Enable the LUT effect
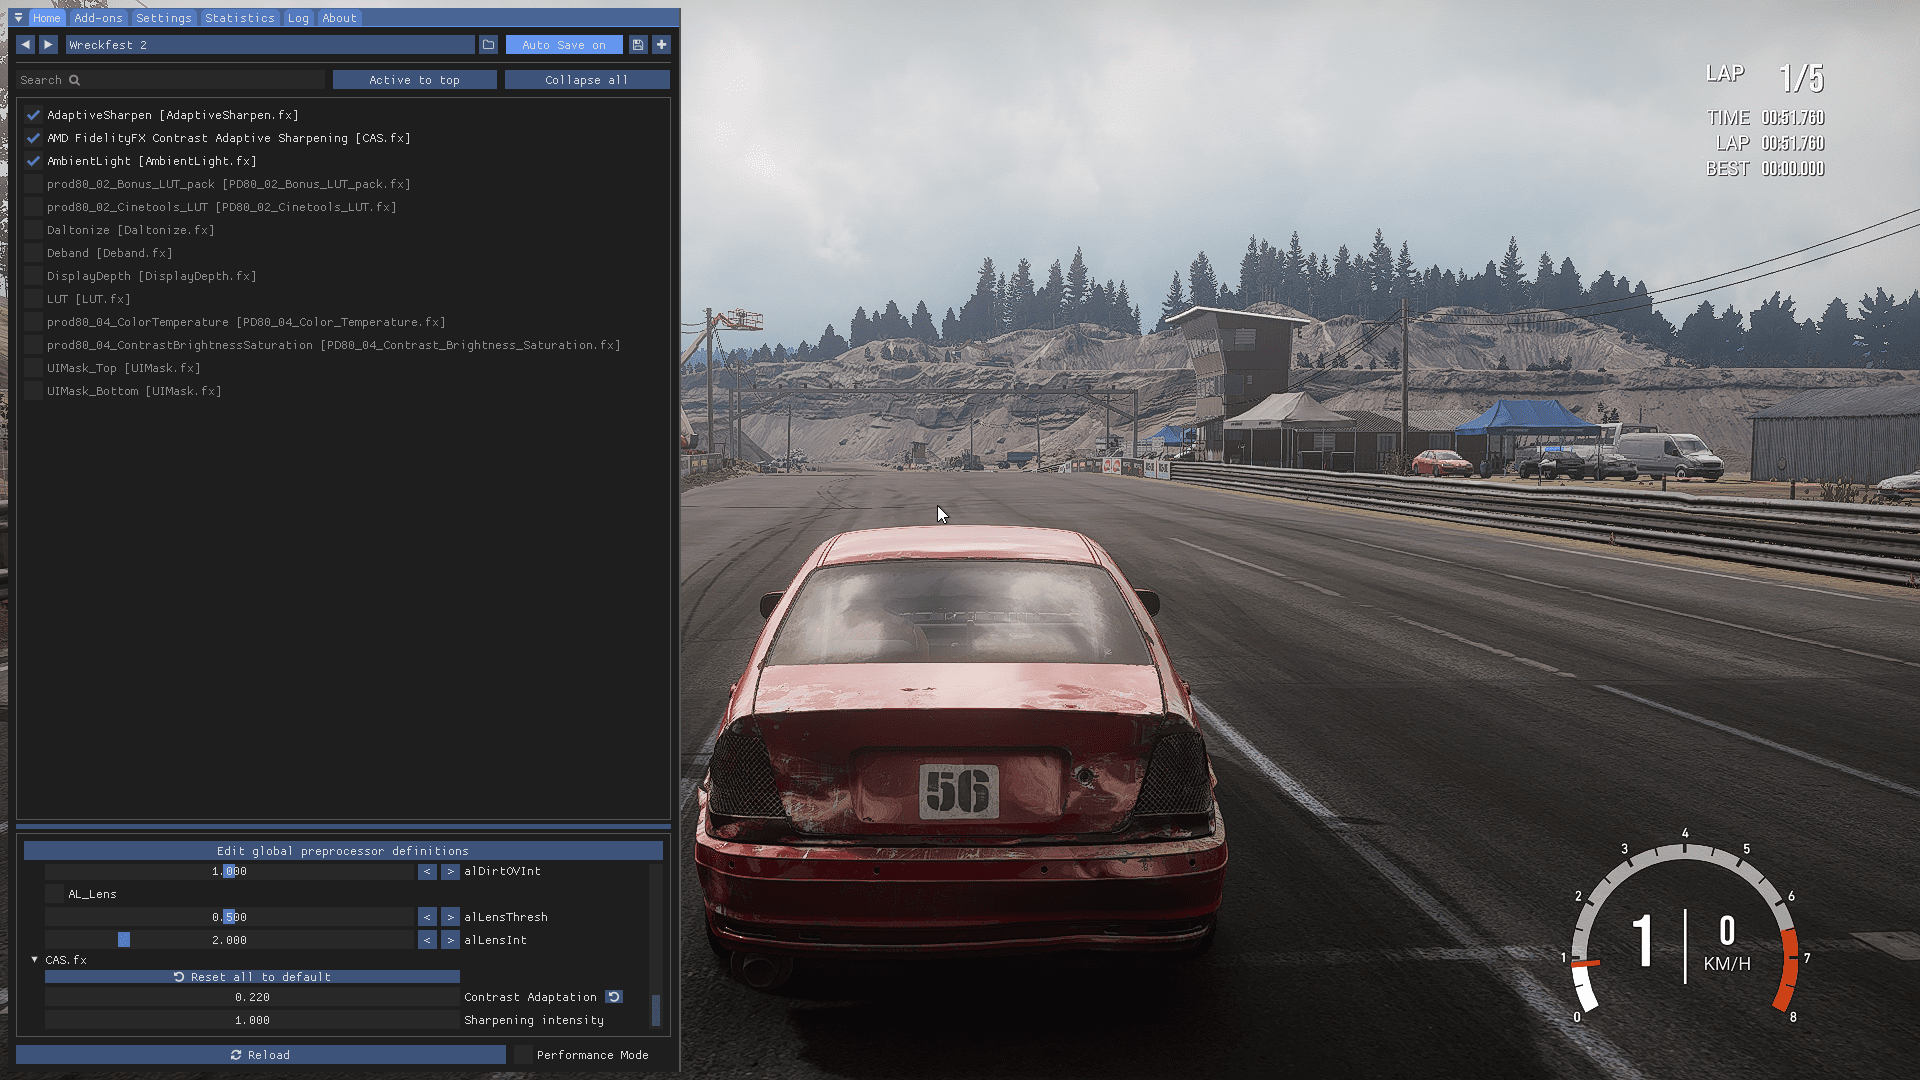The width and height of the screenshot is (1920, 1080). click(x=33, y=299)
